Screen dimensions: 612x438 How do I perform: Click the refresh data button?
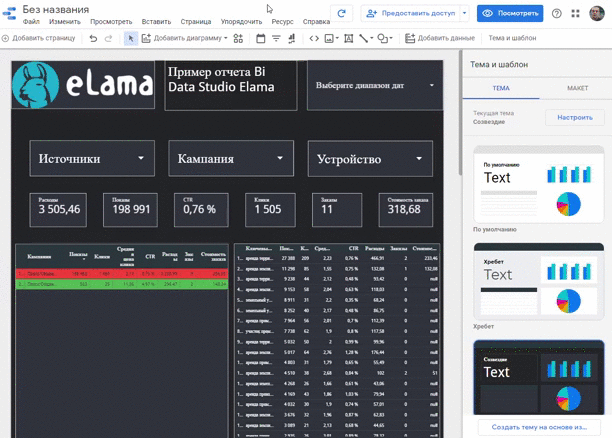pyautogui.click(x=342, y=13)
